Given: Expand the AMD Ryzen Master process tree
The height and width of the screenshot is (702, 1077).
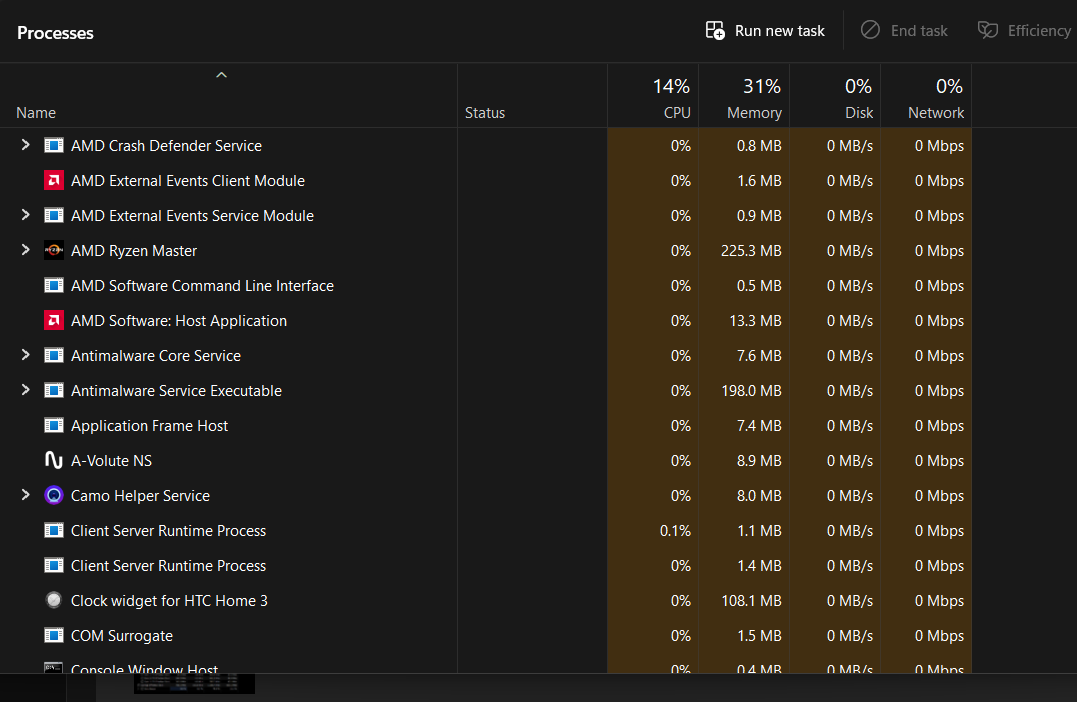Looking at the screenshot, I should coord(26,251).
